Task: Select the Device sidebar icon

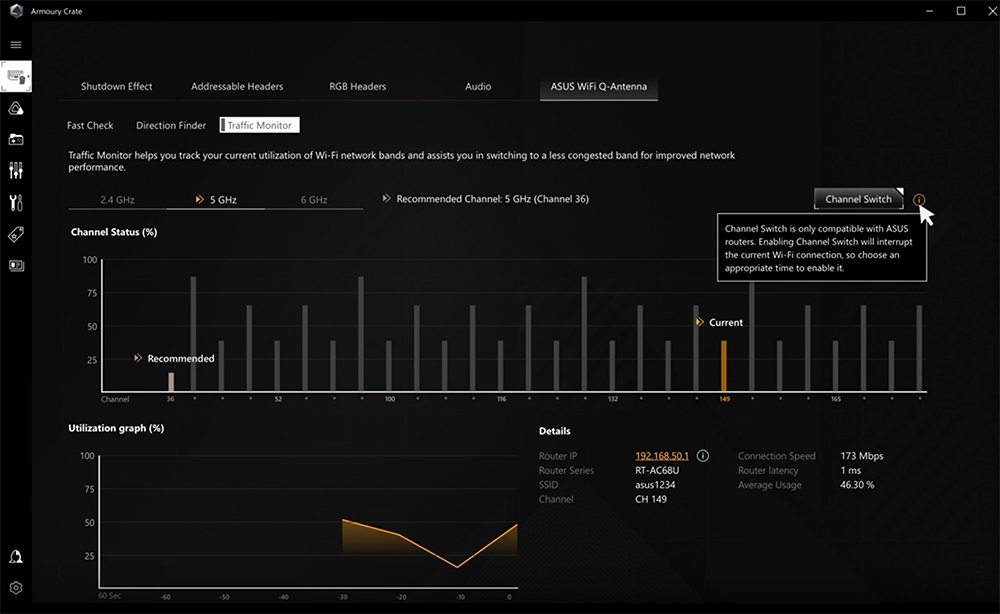Action: tap(16, 77)
